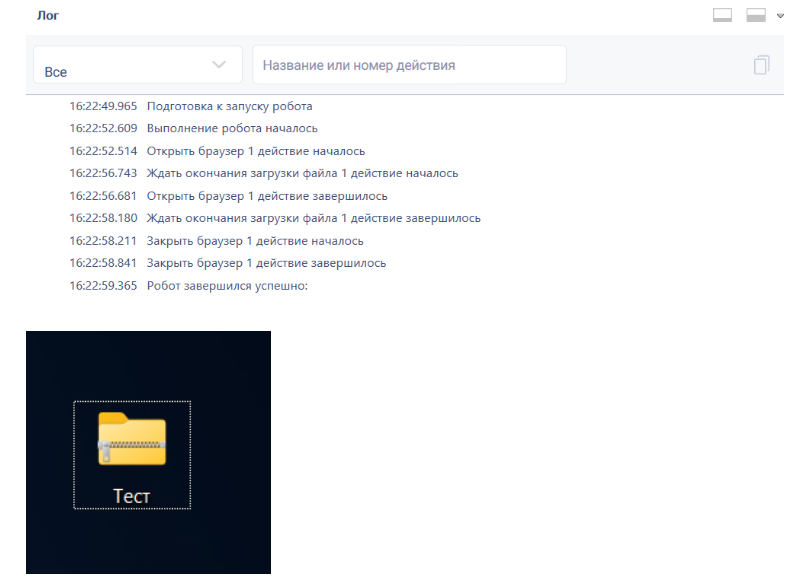Select log row 'Робот завершился успешно:'
Image resolution: width=797 pixels, height=587 pixels.
click(x=227, y=286)
